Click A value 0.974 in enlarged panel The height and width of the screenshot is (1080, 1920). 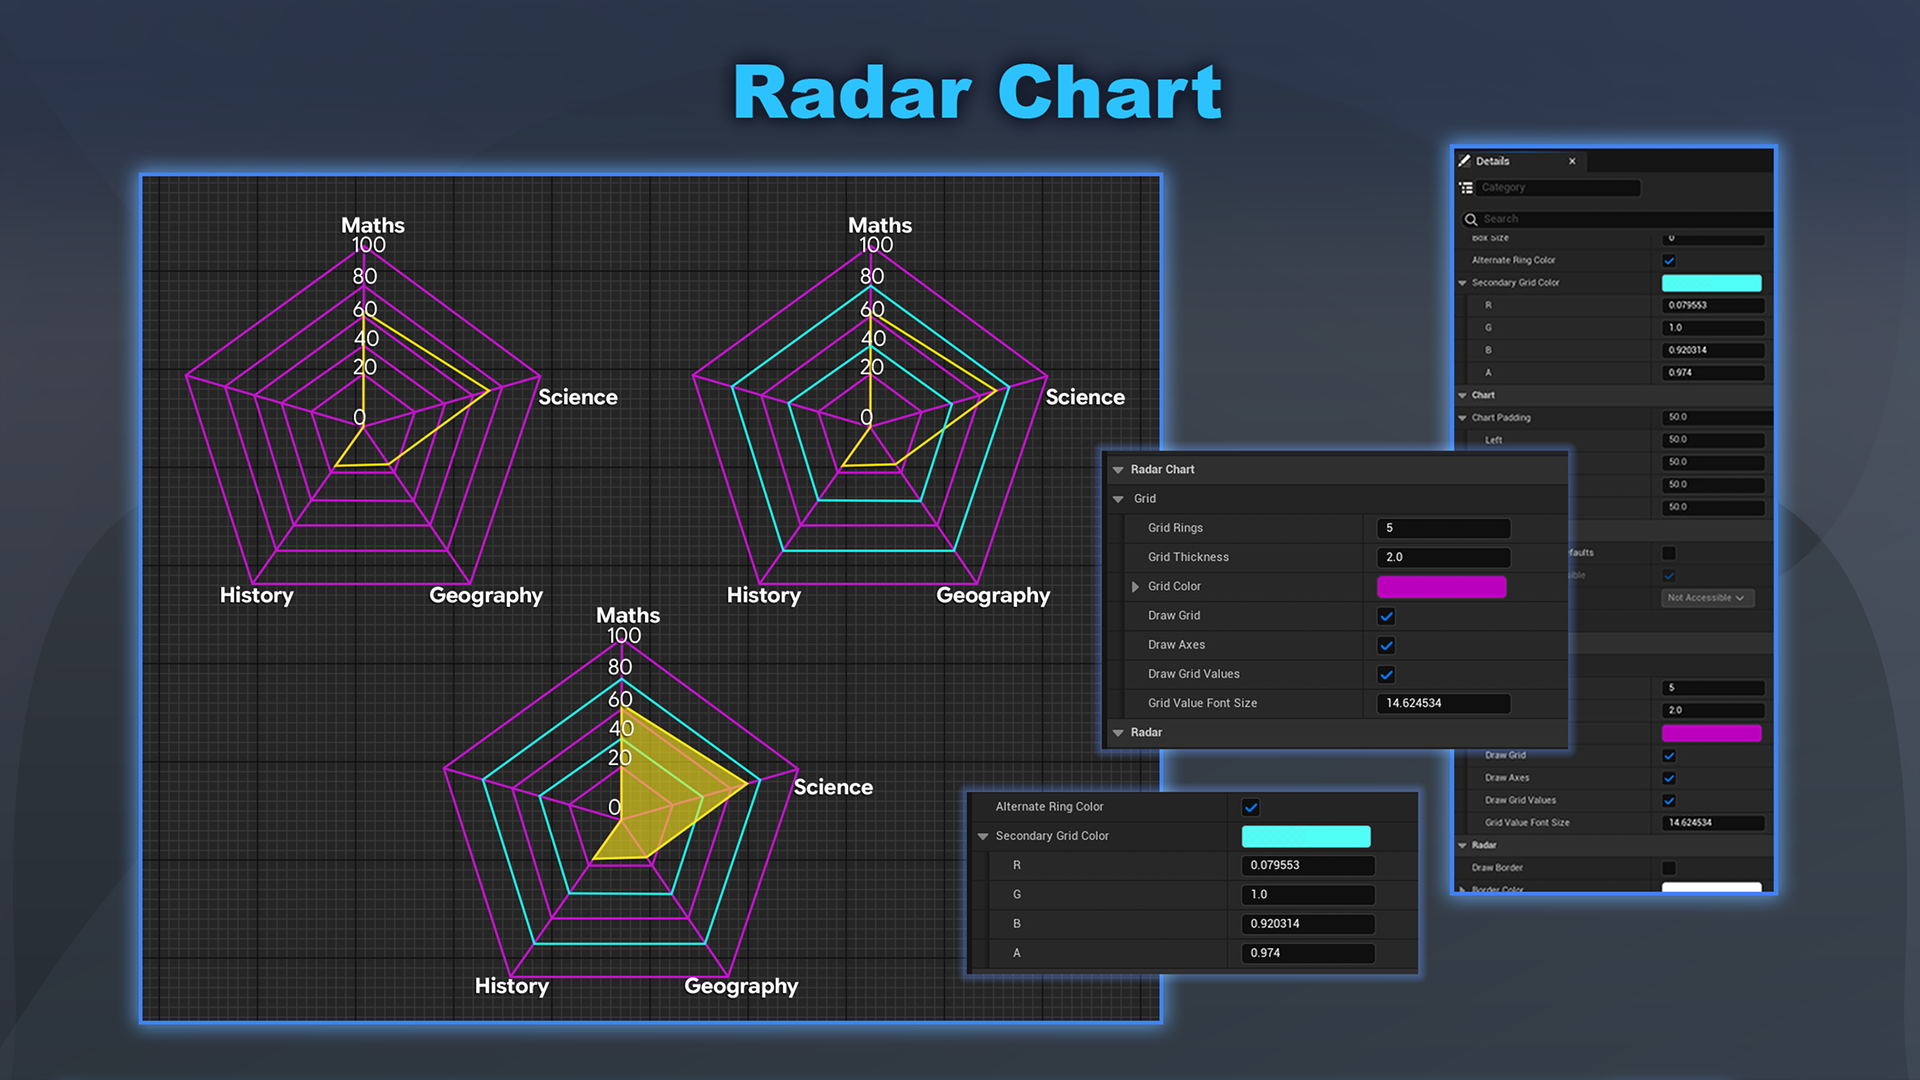[1308, 953]
